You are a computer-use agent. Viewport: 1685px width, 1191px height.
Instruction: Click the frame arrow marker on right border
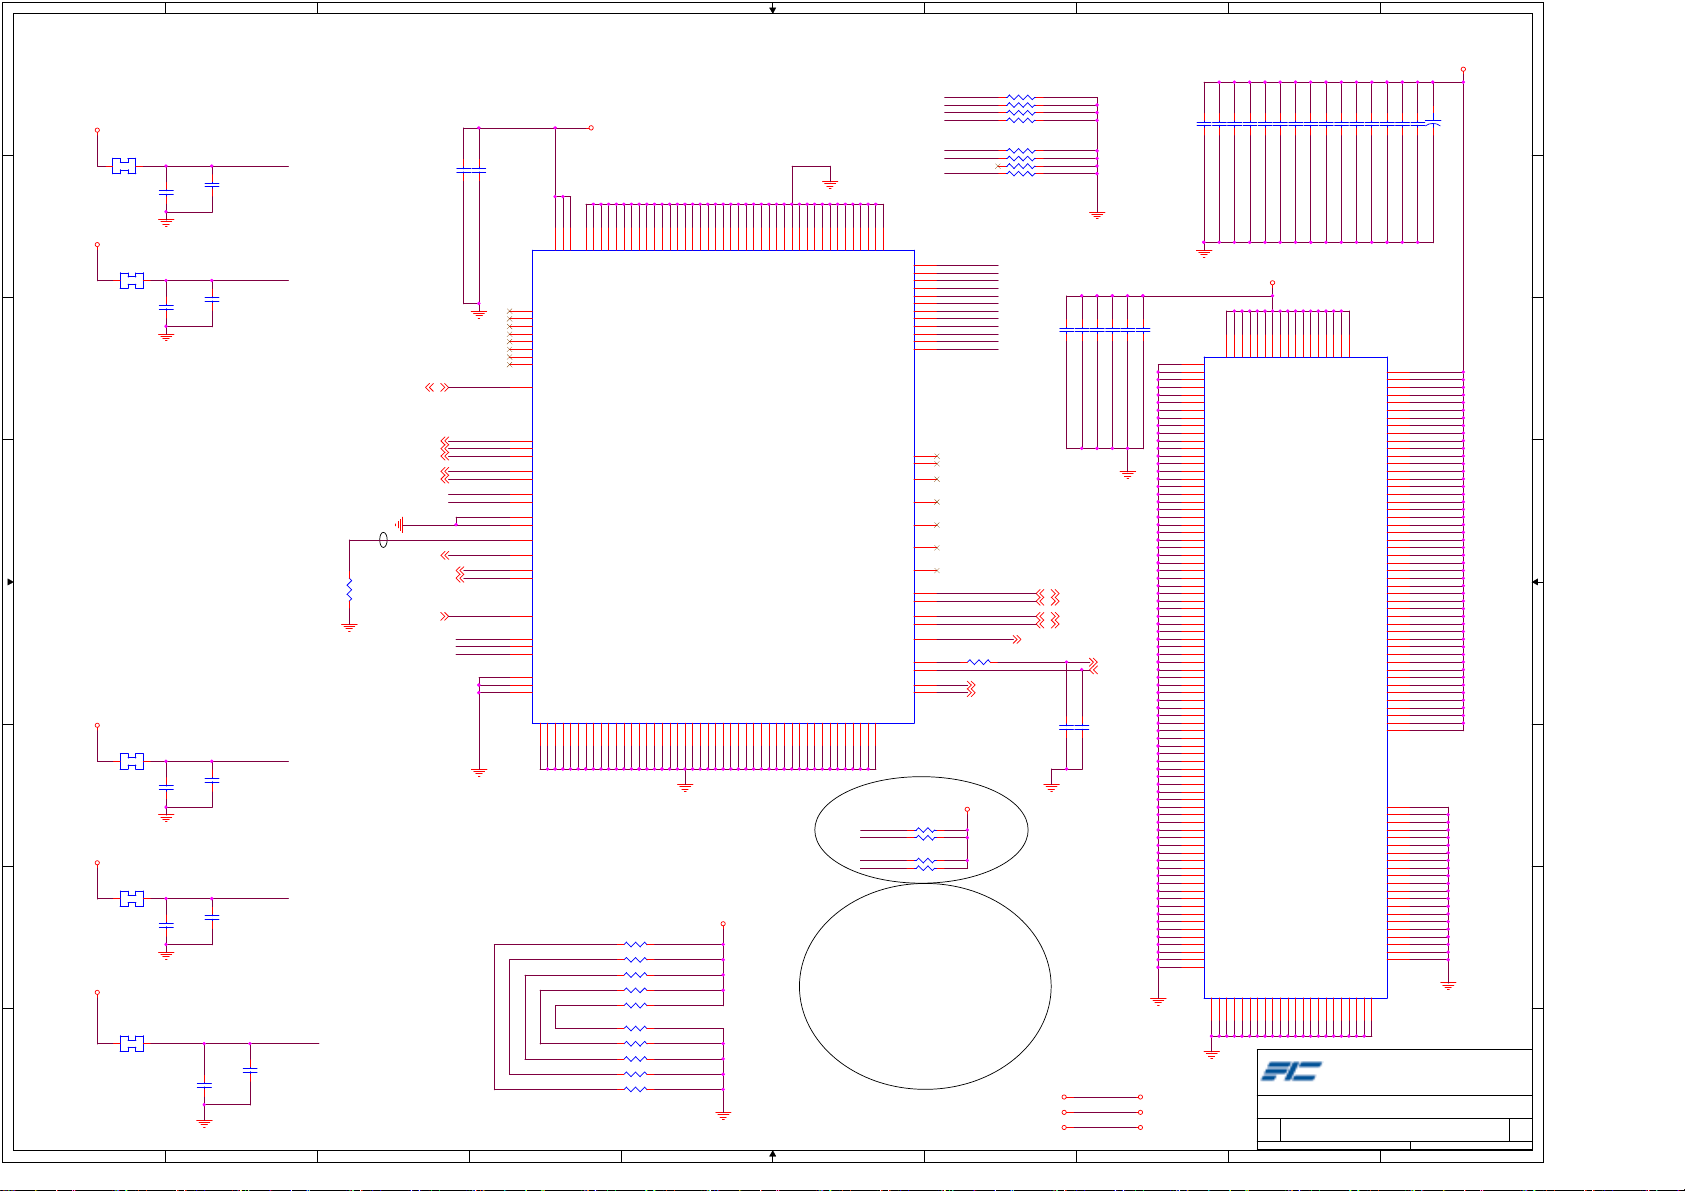[x=1537, y=582]
